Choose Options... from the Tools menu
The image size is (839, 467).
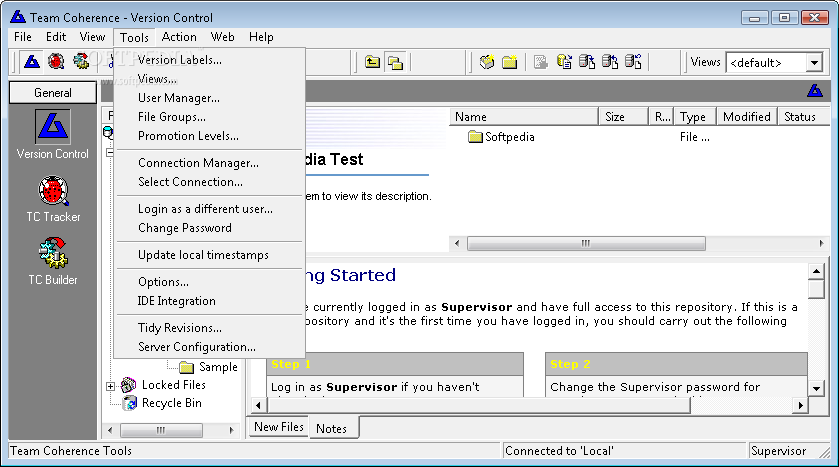(210, 281)
